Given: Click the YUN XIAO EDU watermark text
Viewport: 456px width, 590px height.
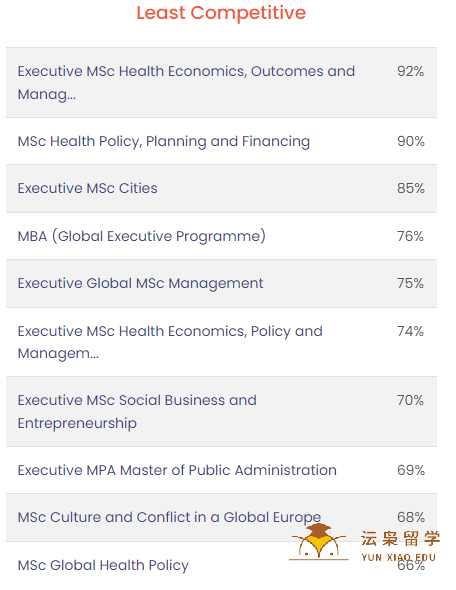Looking at the screenshot, I should coord(398,557).
